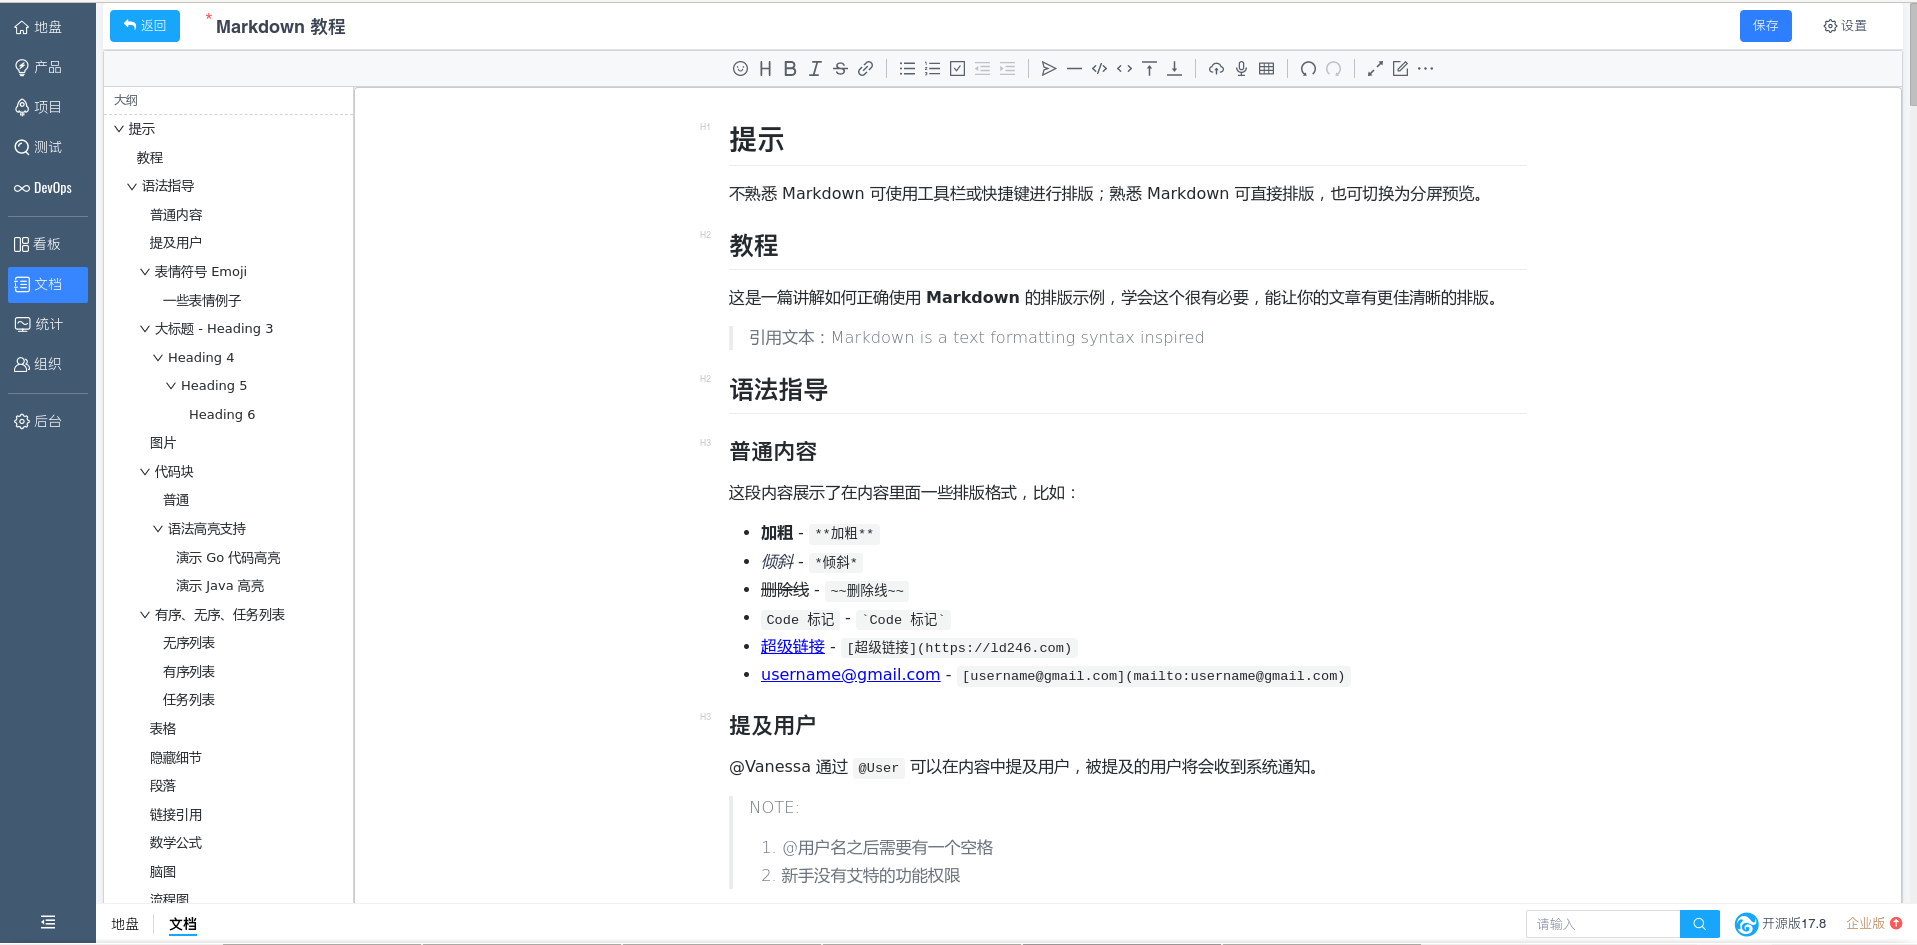Screen dimensions: 1917x945
Task: Open the 超级链接 hyperlink in the document
Action: 792,647
